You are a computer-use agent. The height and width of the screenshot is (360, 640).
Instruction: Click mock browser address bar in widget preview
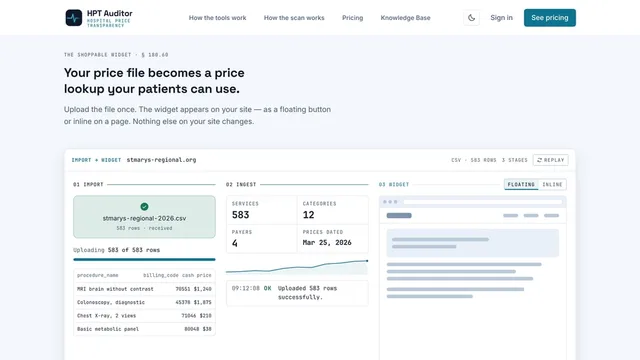(483, 202)
